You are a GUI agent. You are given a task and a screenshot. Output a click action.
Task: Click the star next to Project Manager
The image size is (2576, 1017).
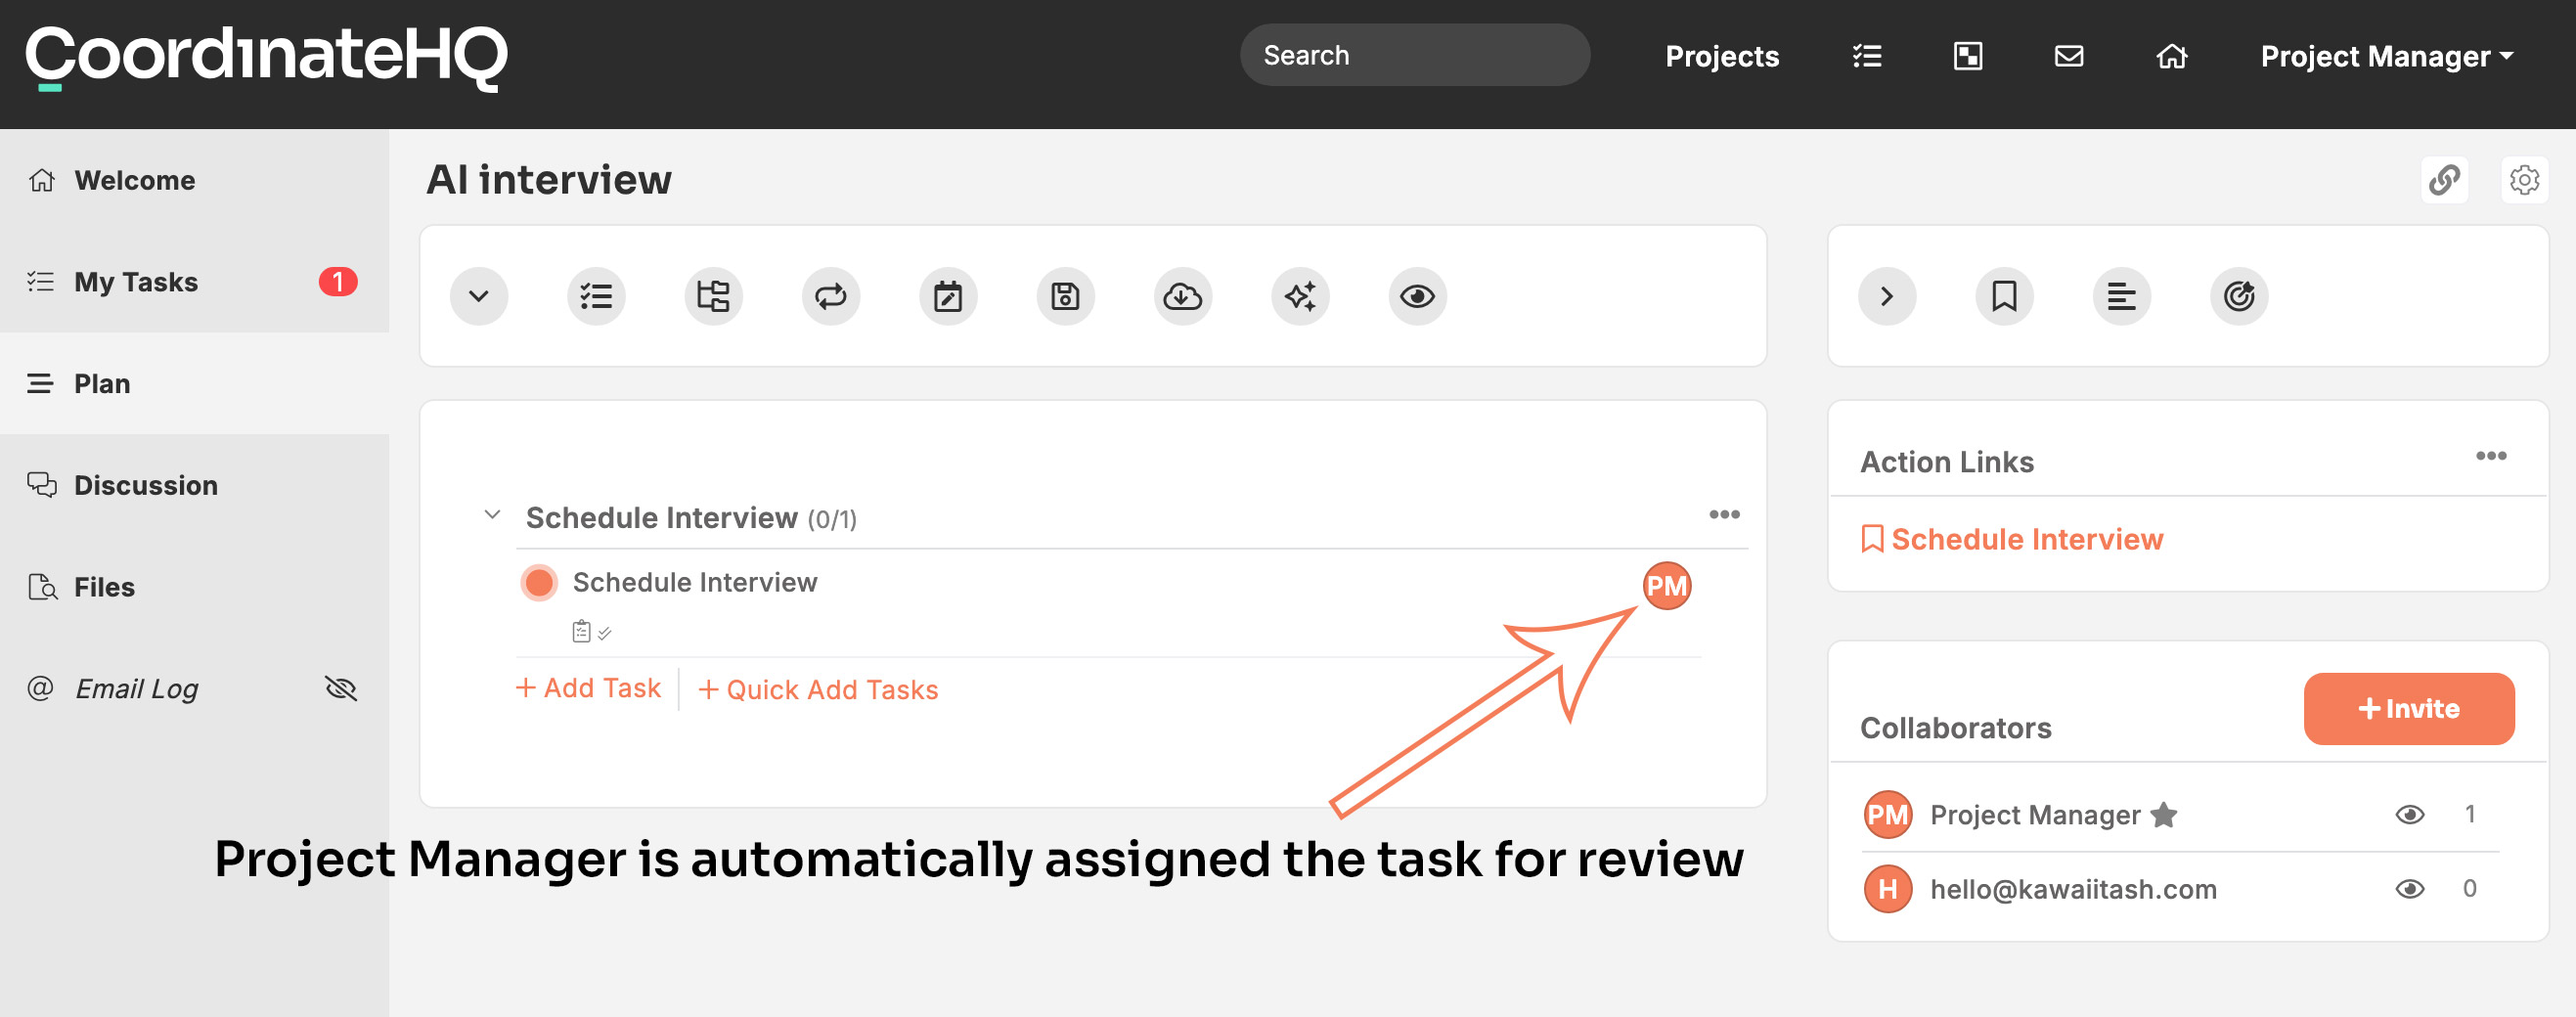pos(2164,815)
